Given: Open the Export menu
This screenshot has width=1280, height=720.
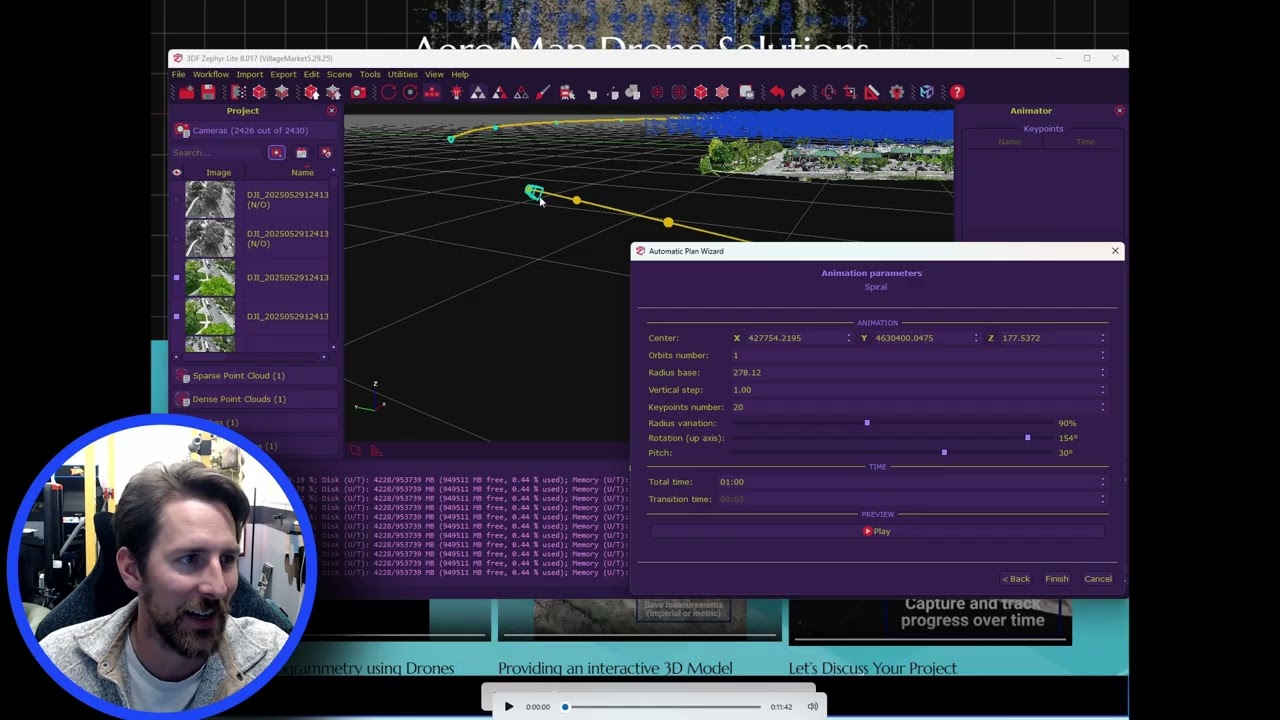Looking at the screenshot, I should click(283, 74).
